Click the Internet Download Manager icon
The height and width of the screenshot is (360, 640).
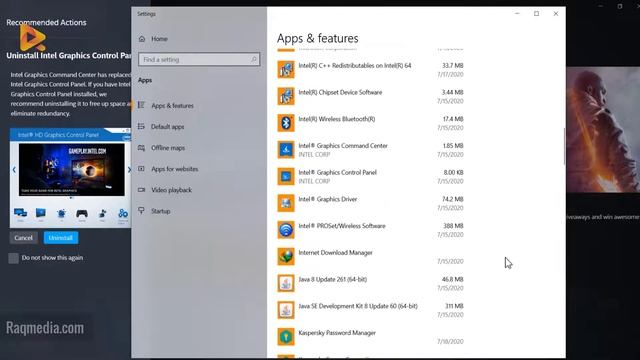(x=286, y=257)
